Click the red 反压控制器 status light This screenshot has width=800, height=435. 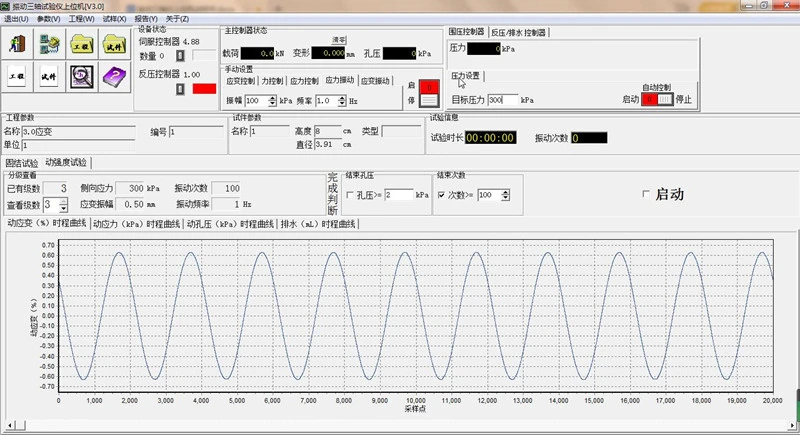[x=204, y=89]
